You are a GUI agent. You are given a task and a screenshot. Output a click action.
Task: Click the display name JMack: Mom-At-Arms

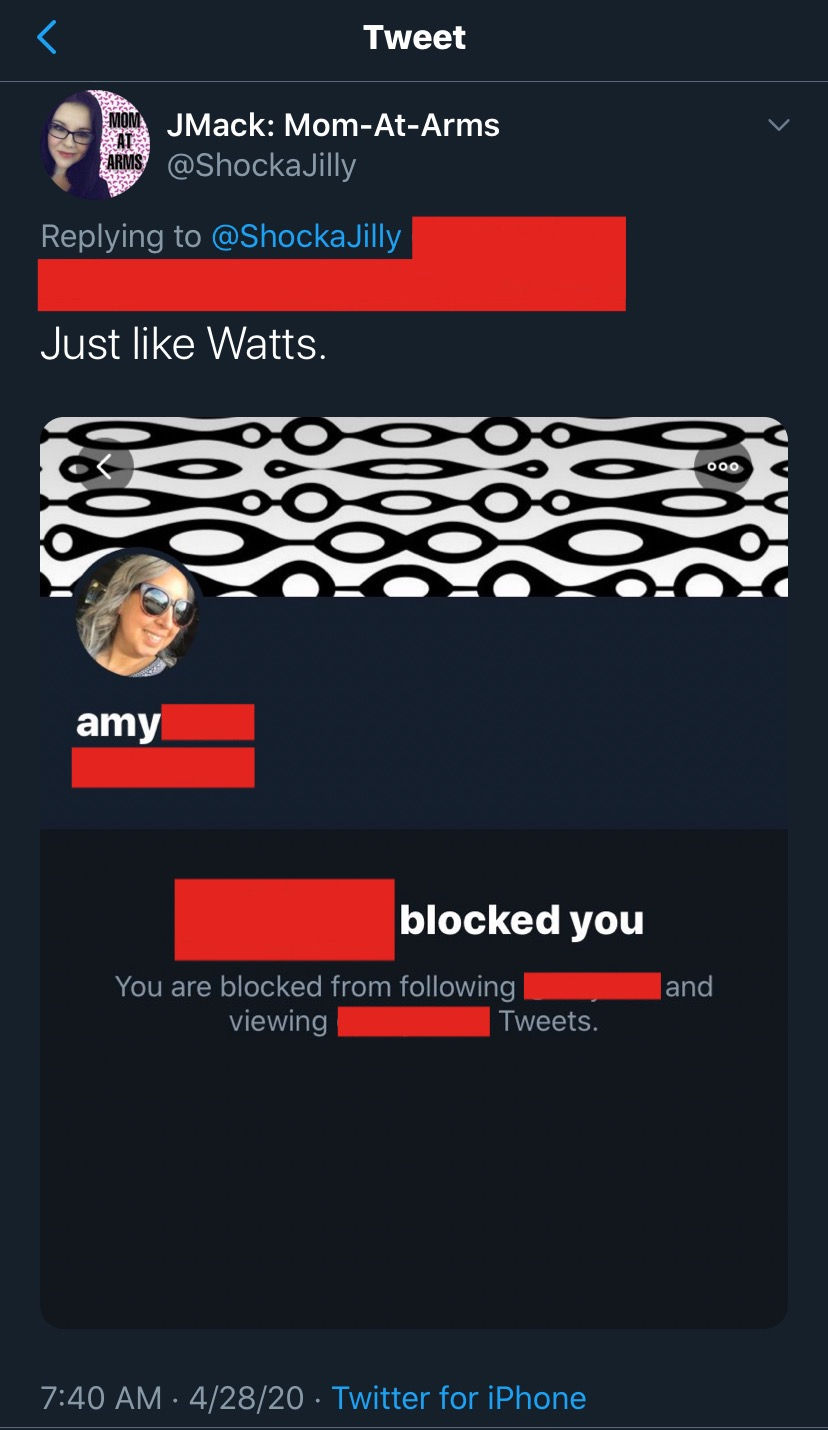click(x=333, y=125)
